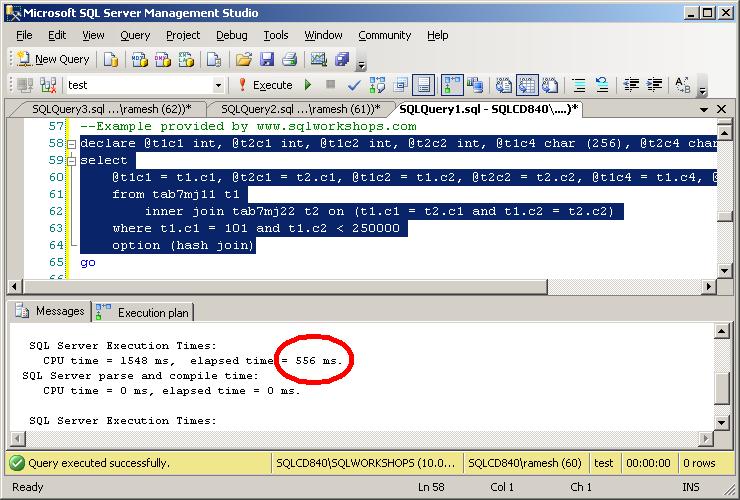Open the active files list arrow
This screenshot has width=740, height=500.
click(x=704, y=110)
